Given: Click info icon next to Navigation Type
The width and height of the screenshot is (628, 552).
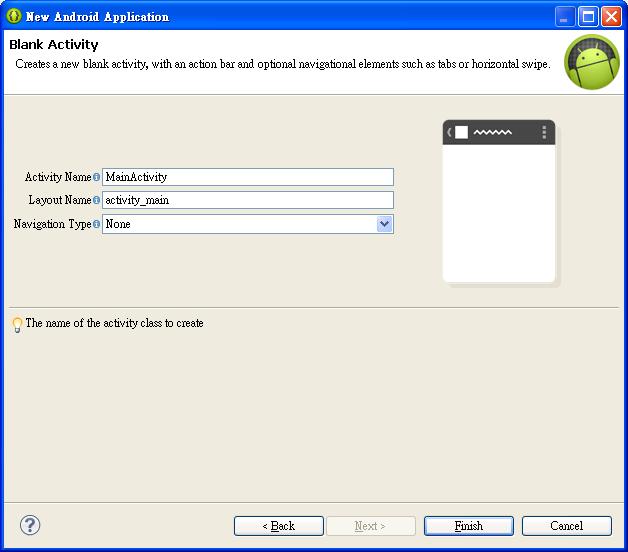Looking at the screenshot, I should click(97, 224).
